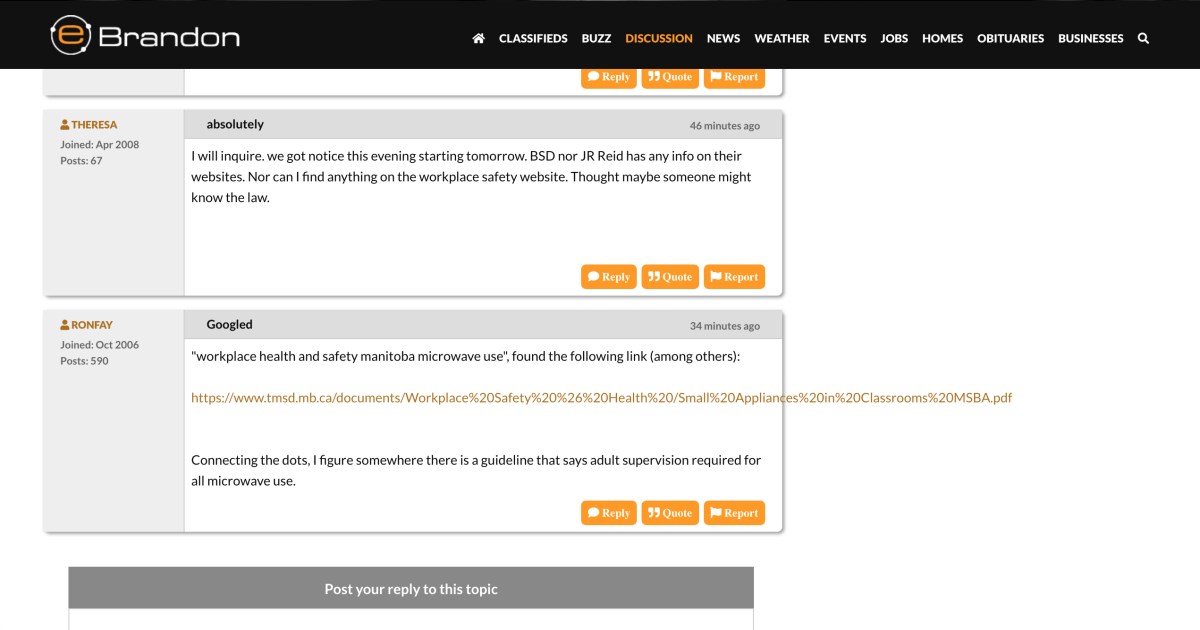The height and width of the screenshot is (630, 1200).
Task: Click the eBrandon logo
Action: [145, 36]
